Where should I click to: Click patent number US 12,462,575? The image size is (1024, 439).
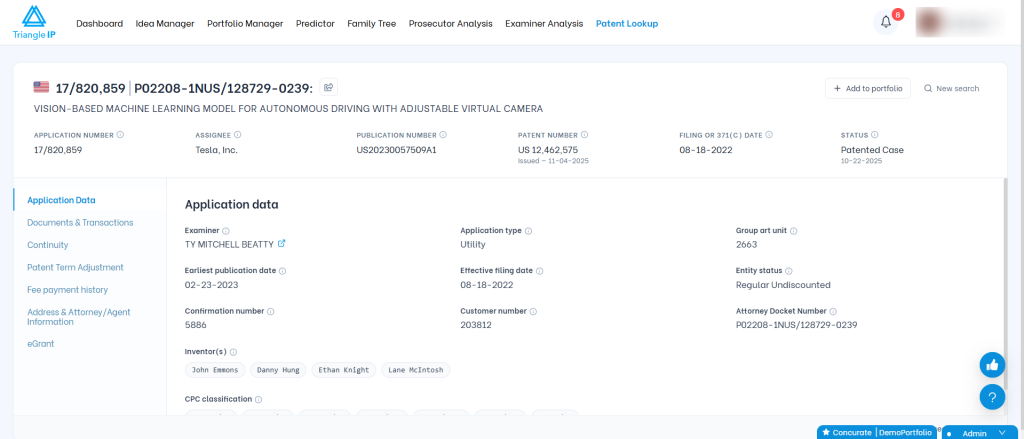pyautogui.click(x=547, y=150)
